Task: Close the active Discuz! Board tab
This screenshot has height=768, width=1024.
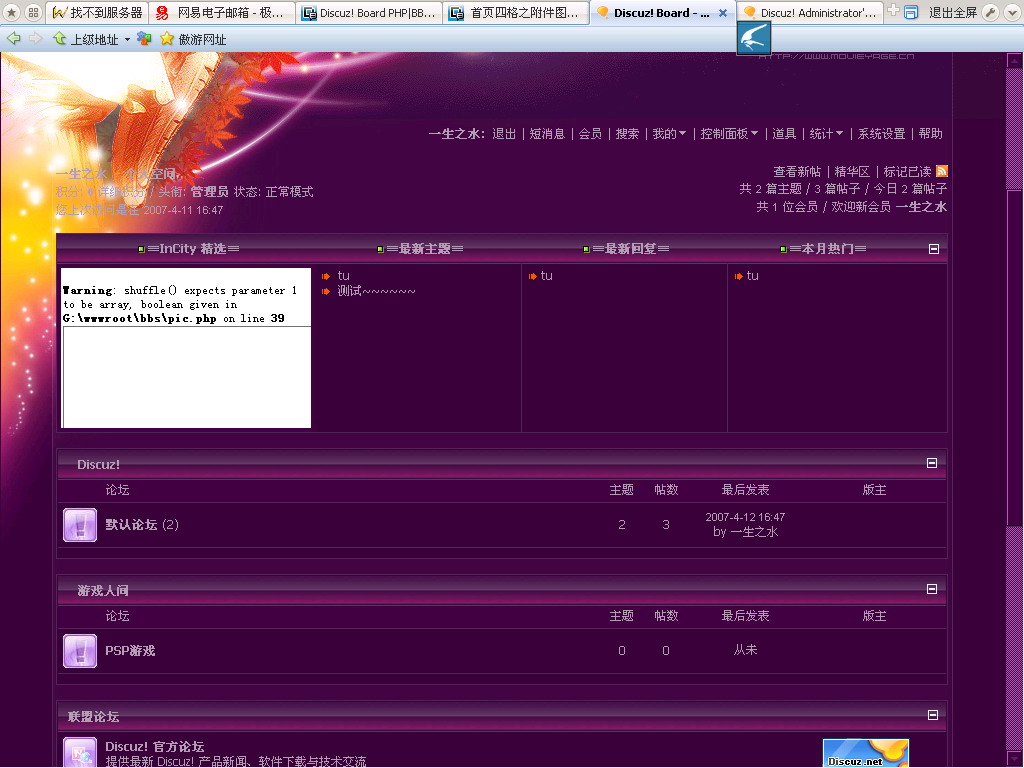Action: pyautogui.click(x=723, y=12)
